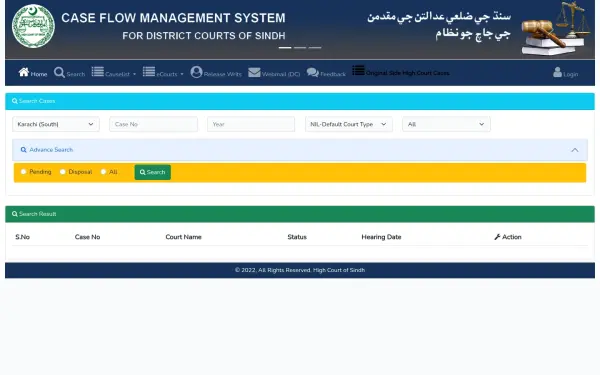This screenshot has height=375, width=600.
Task: Open the Karachi (South) district dropdown
Action: tap(56, 124)
